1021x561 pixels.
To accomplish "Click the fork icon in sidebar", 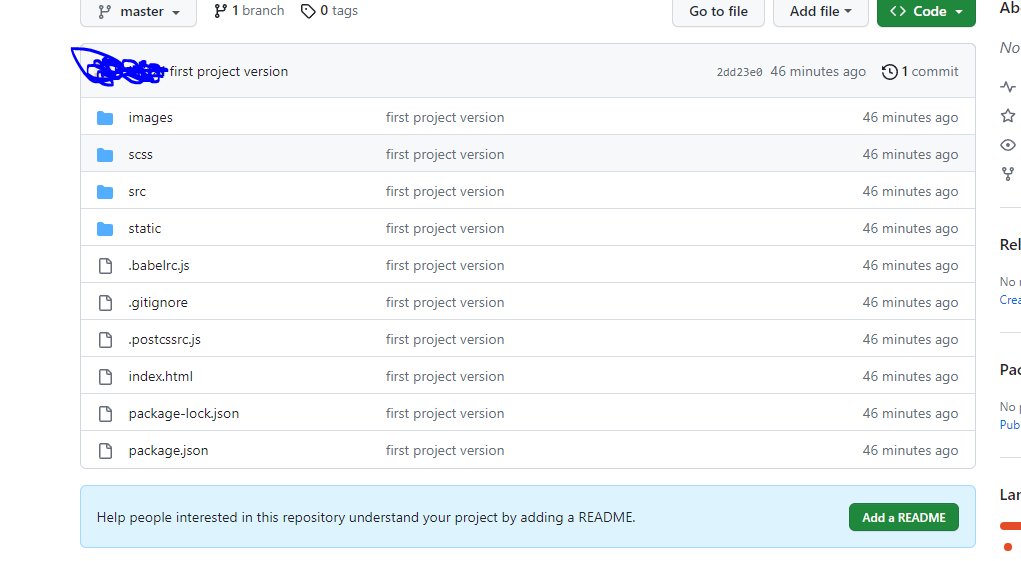I will [1008, 174].
